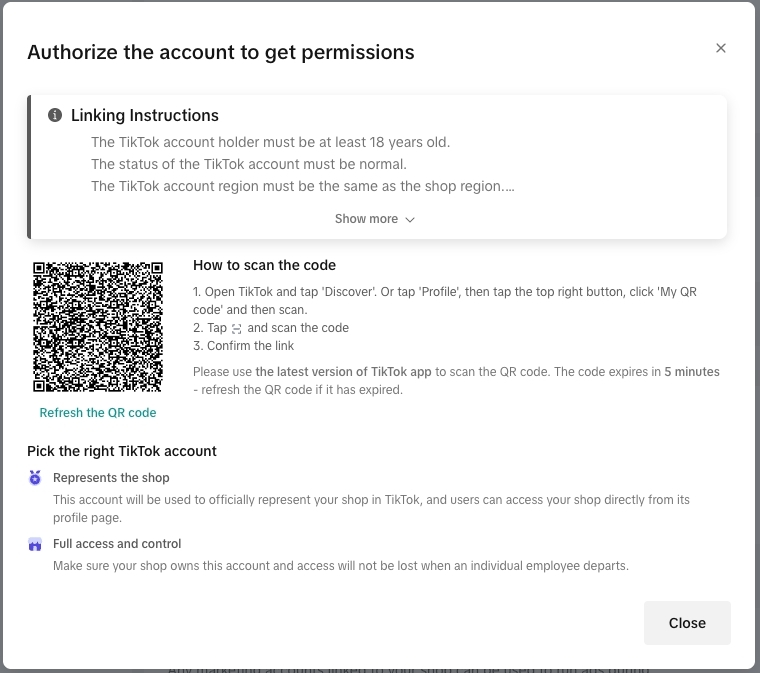Click the QR code image
Image resolution: width=760 pixels, height=673 pixels.
click(98, 327)
